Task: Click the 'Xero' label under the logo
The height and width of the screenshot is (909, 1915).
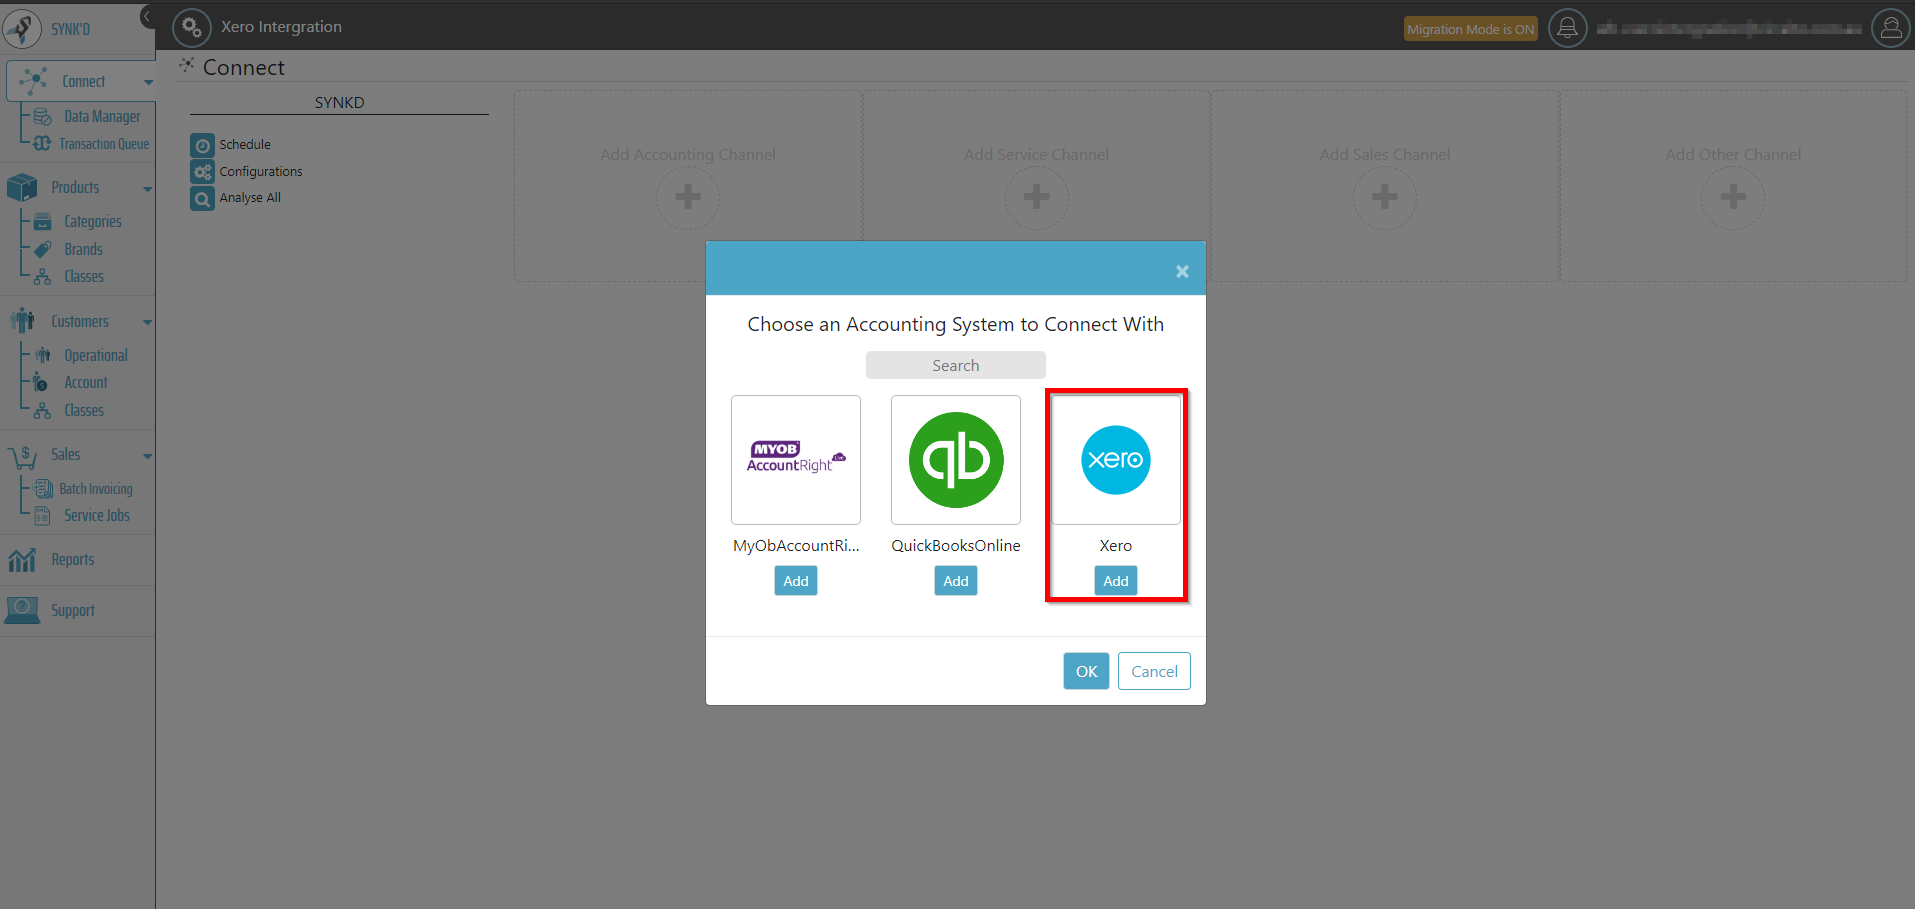Action: (x=1116, y=546)
